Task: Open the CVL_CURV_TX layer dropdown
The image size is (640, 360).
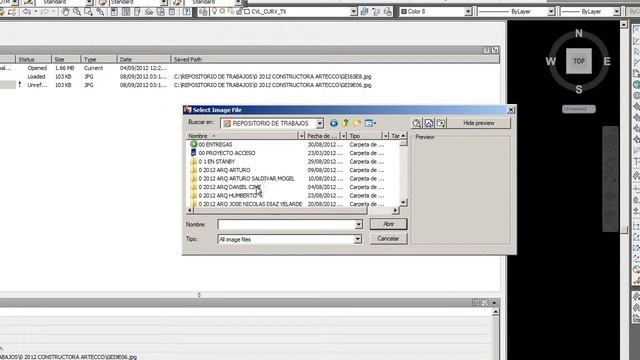Action: (353, 12)
